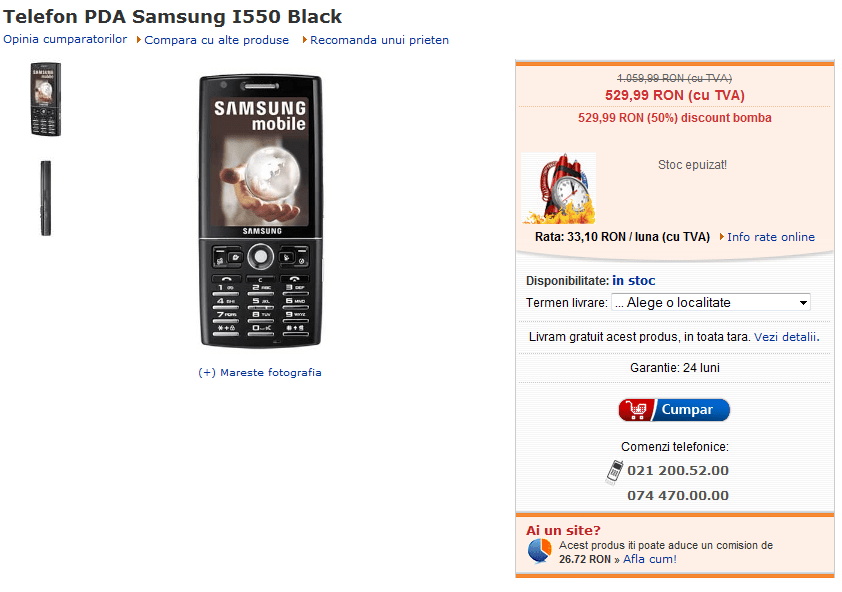Click the Afla cum! commission link
The width and height of the screenshot is (842, 592).
[x=650, y=559]
